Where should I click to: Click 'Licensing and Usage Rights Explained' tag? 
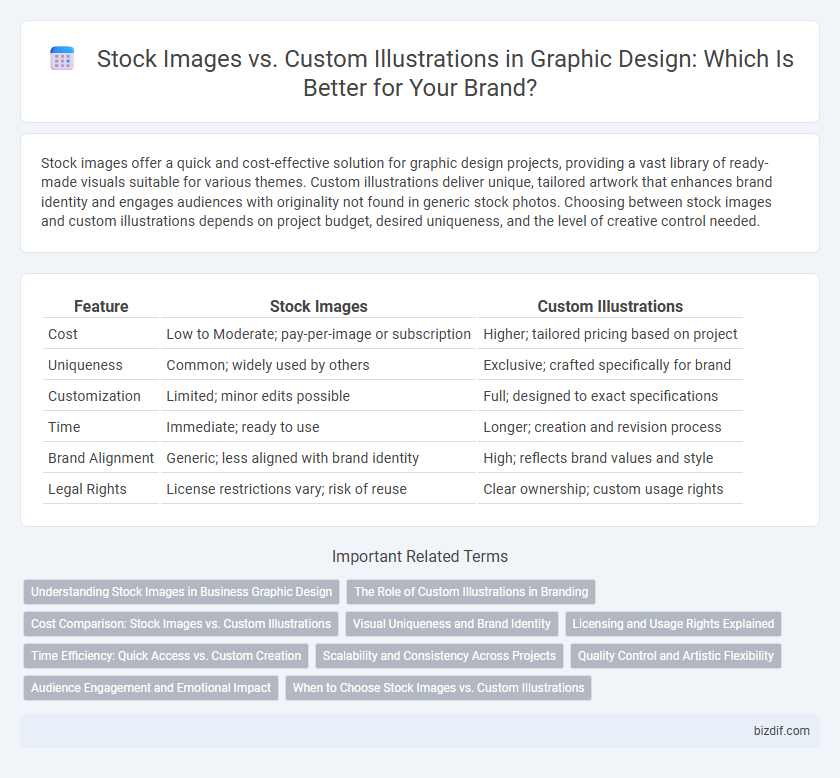(x=673, y=624)
